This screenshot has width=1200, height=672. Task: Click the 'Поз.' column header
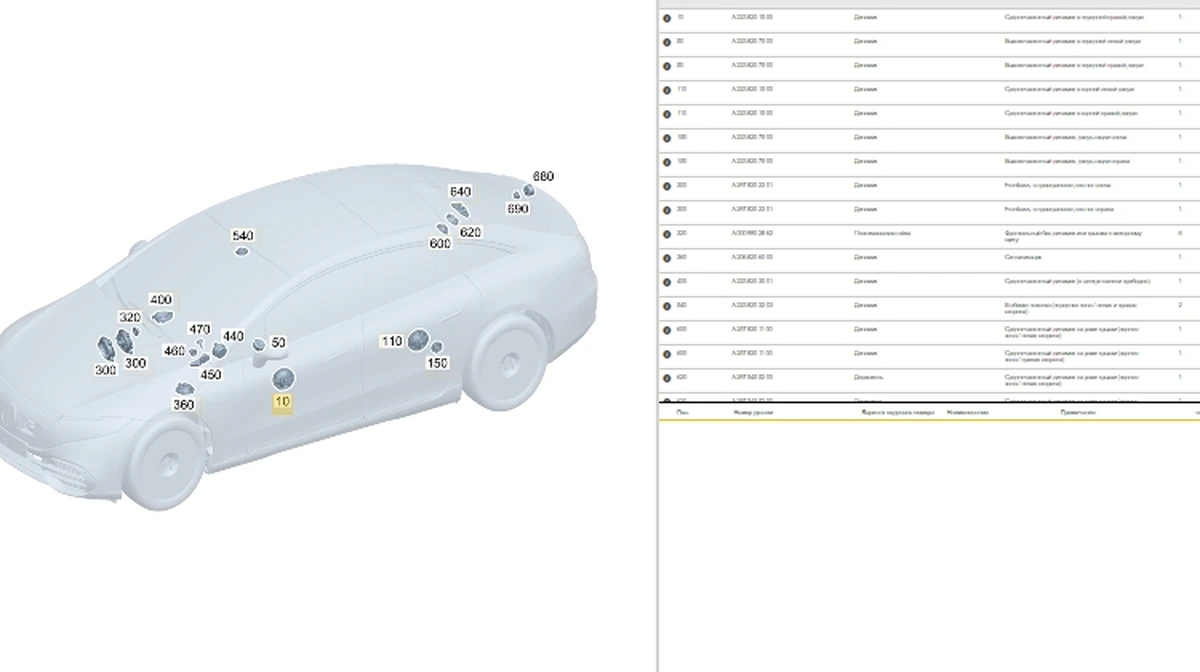(682, 412)
